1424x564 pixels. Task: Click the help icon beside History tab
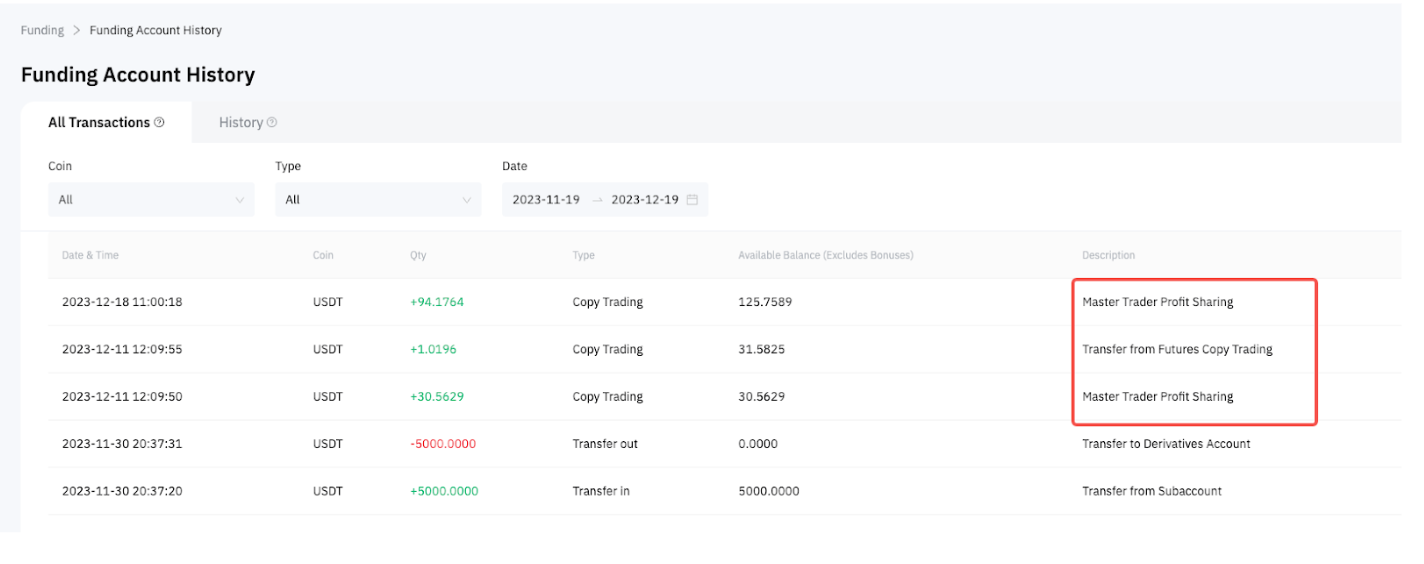[x=272, y=123]
